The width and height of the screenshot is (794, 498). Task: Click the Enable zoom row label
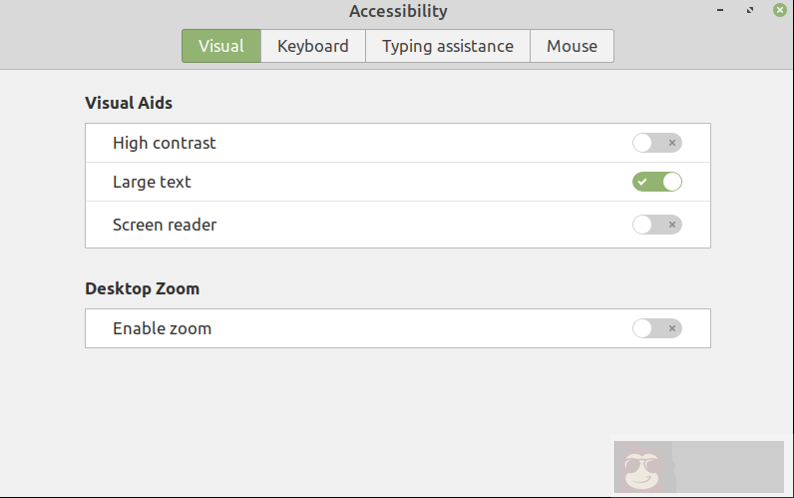(x=162, y=329)
